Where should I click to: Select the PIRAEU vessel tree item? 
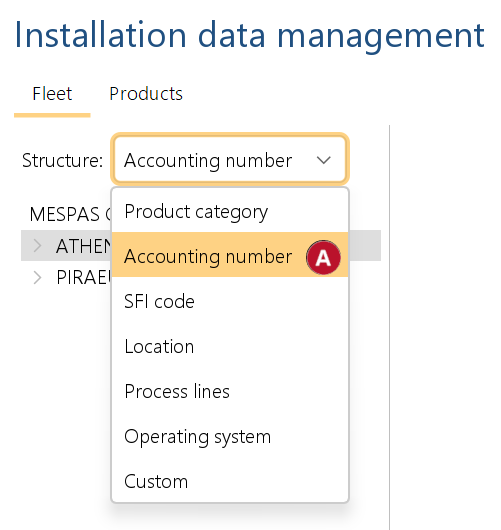pyautogui.click(x=84, y=278)
